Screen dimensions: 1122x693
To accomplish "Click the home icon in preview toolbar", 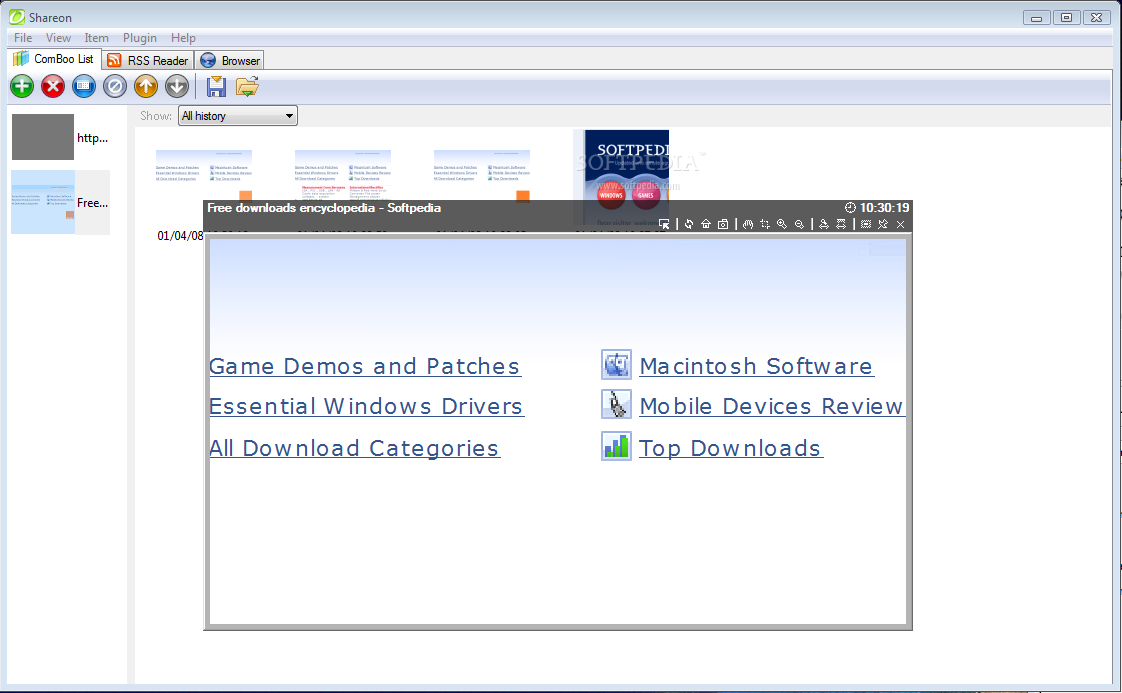I will click(706, 224).
